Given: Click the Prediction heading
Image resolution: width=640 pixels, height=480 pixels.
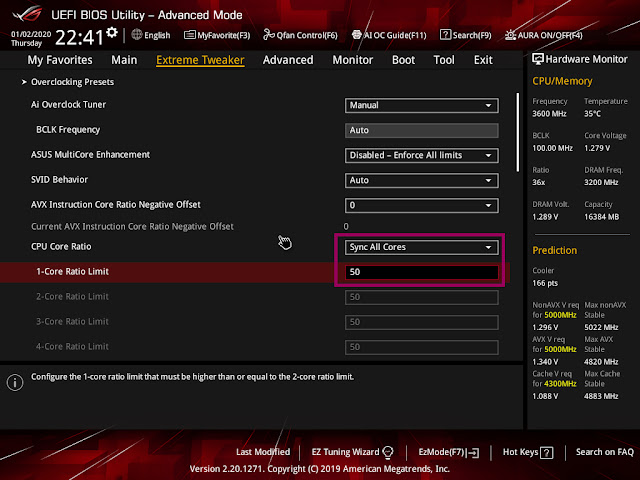Looking at the screenshot, I should point(554,250).
